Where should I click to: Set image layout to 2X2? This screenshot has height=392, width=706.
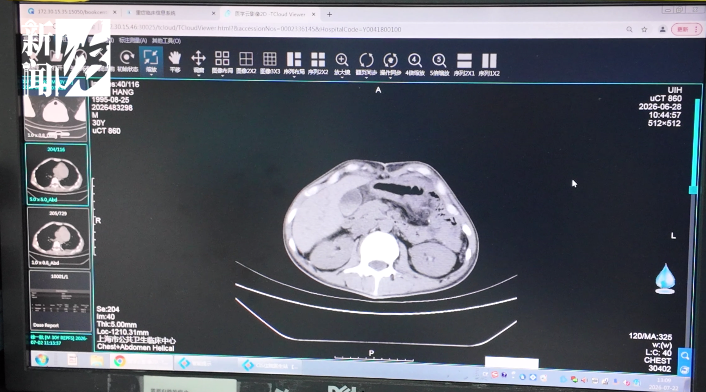(246, 62)
